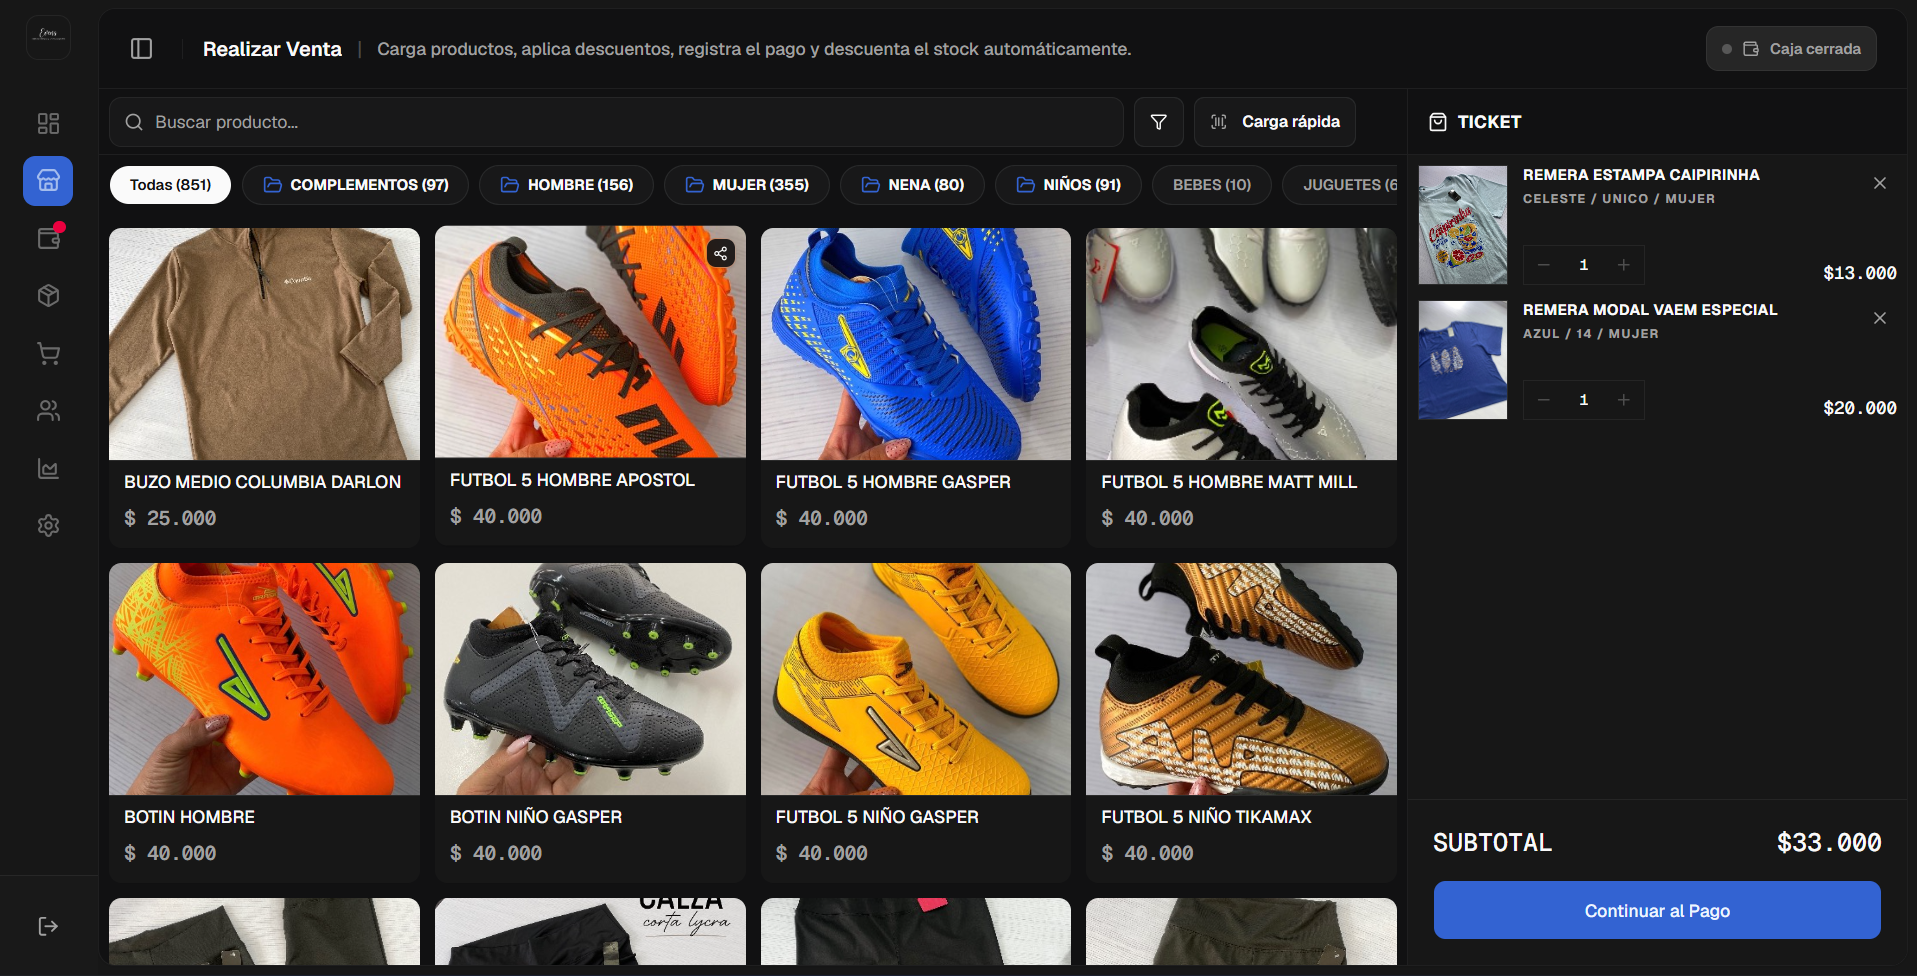1917x976 pixels.
Task: Click the quantity value of REMERA ESTAMPA CAIPIRINHA
Action: pyautogui.click(x=1584, y=265)
